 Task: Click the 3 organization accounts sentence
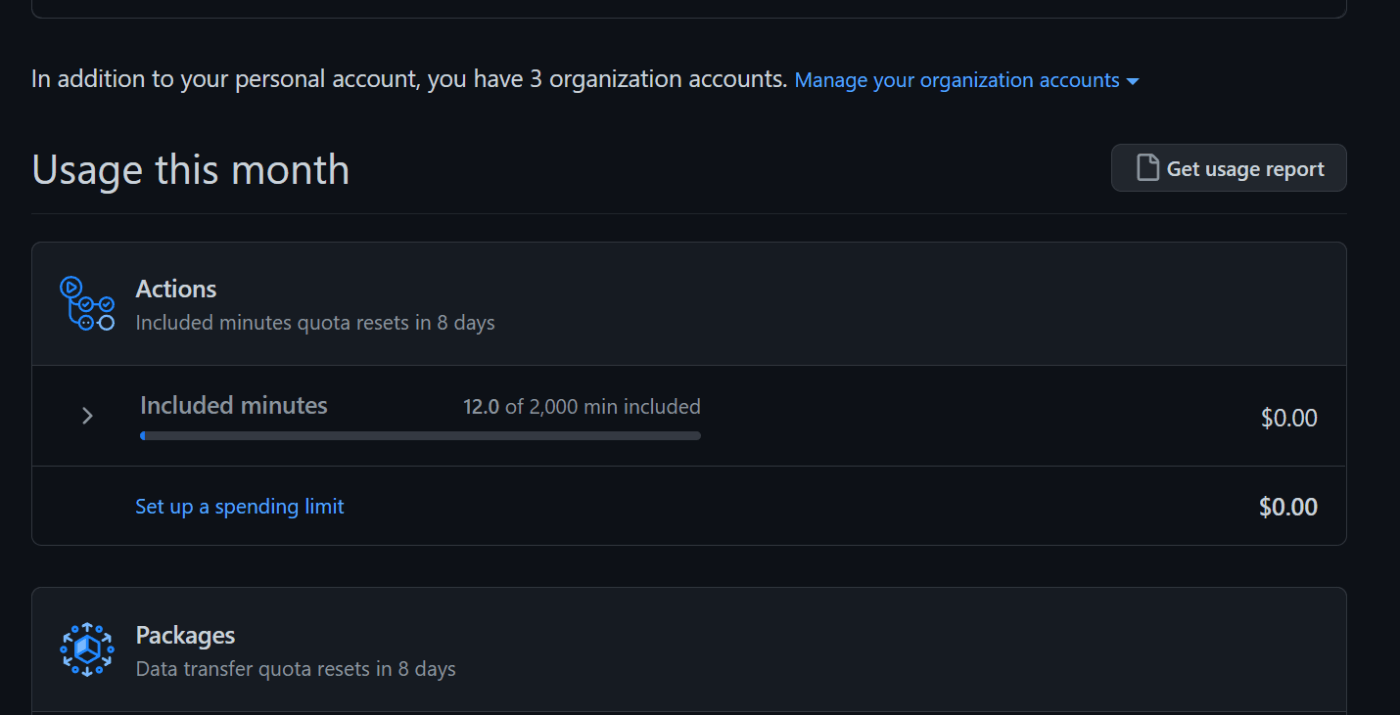pyautogui.click(x=409, y=79)
